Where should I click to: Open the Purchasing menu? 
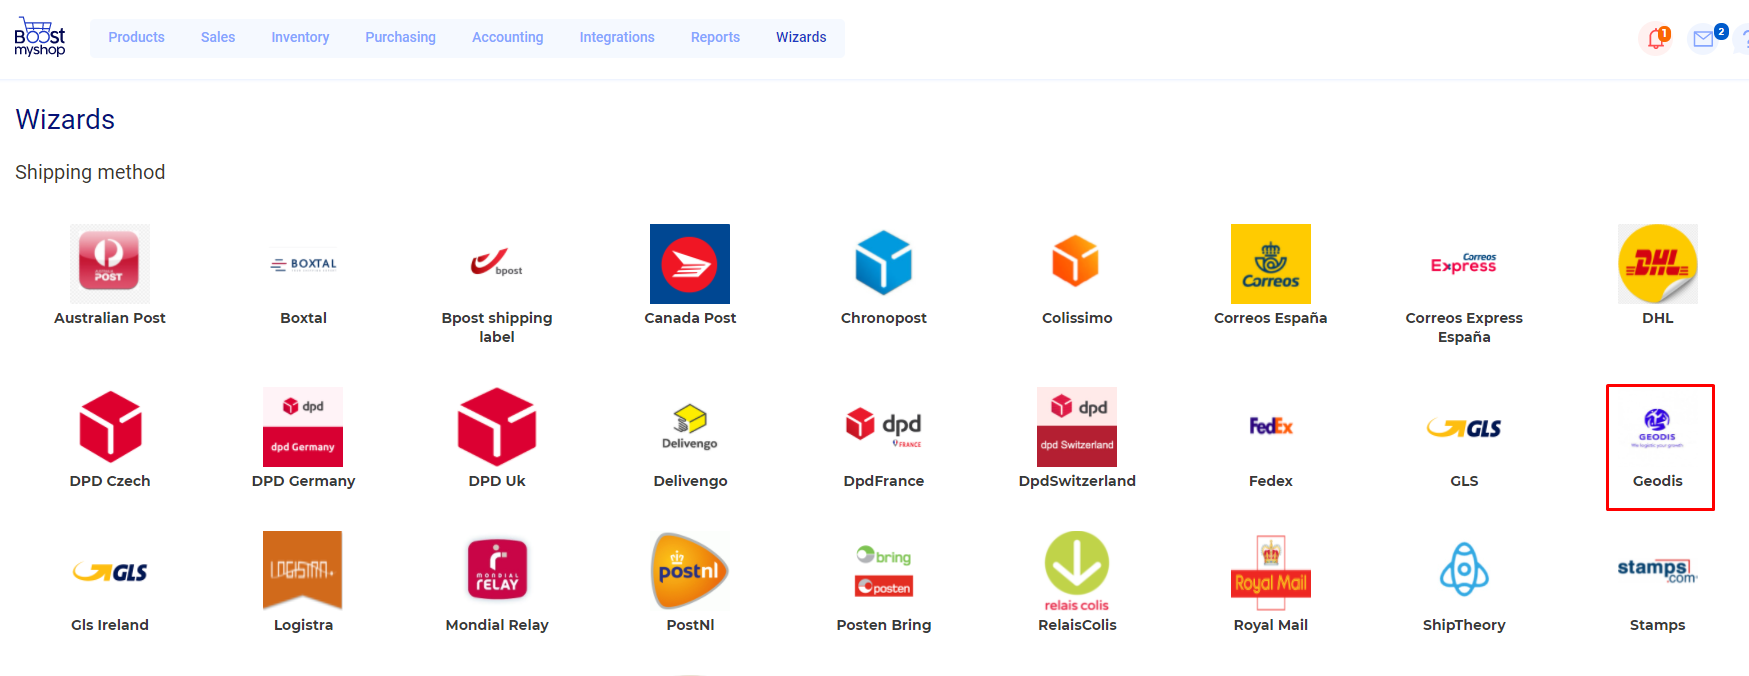[x=400, y=37]
